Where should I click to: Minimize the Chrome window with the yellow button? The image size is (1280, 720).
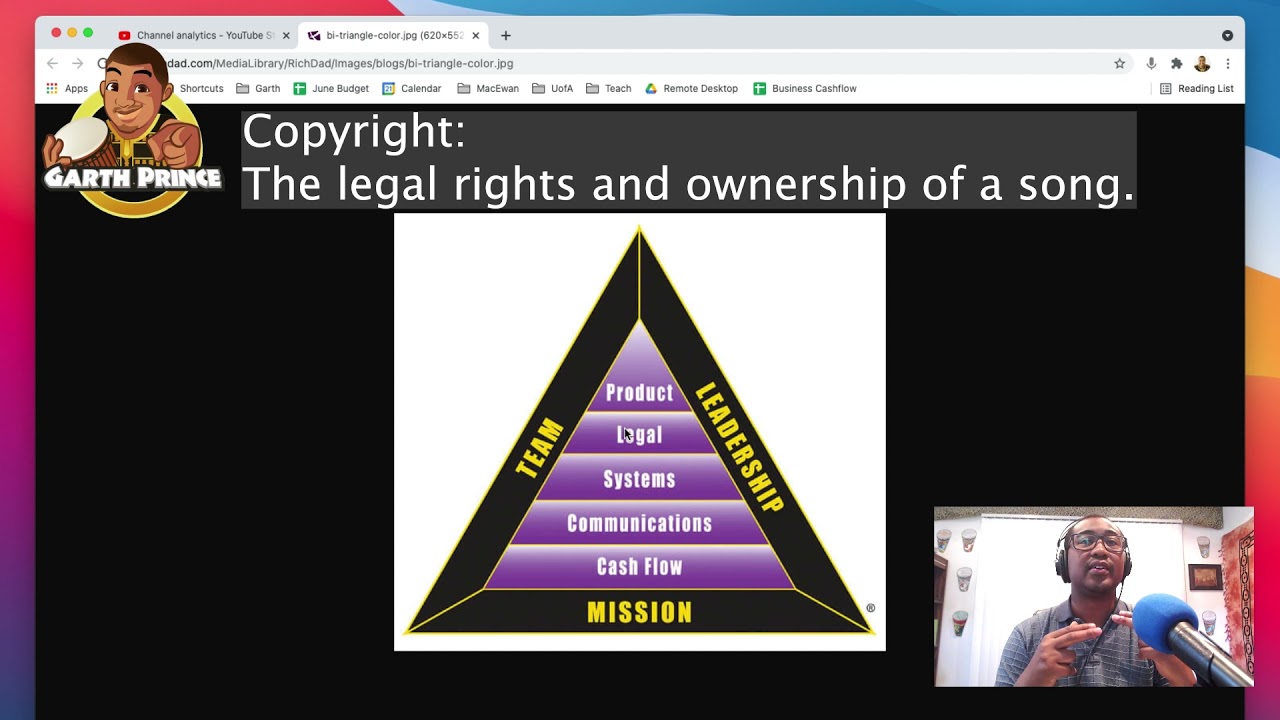72,33
